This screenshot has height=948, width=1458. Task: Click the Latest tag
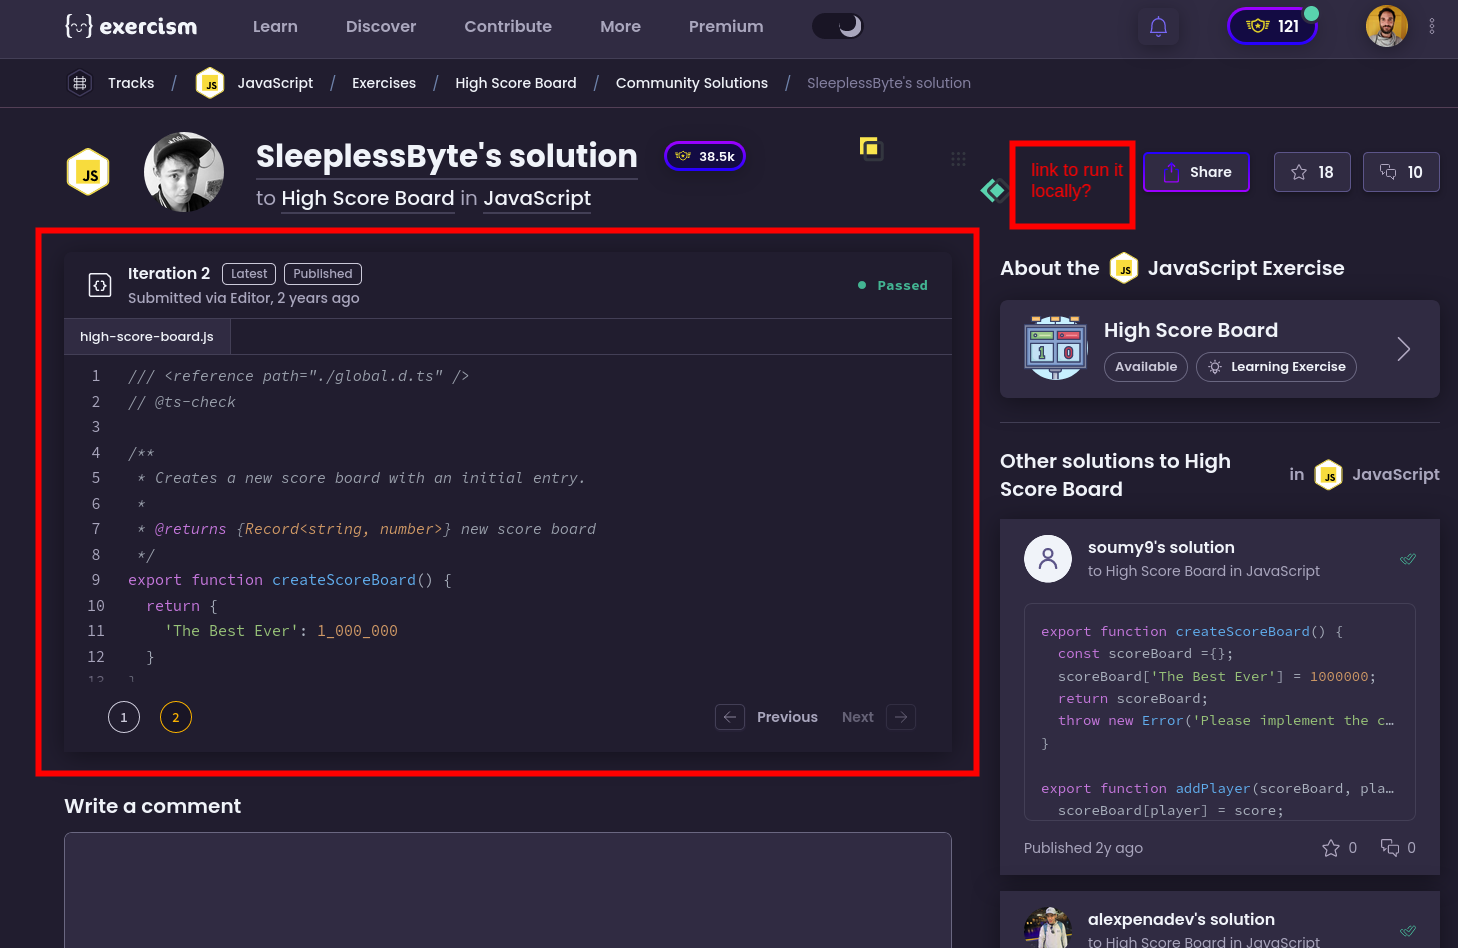click(x=249, y=274)
